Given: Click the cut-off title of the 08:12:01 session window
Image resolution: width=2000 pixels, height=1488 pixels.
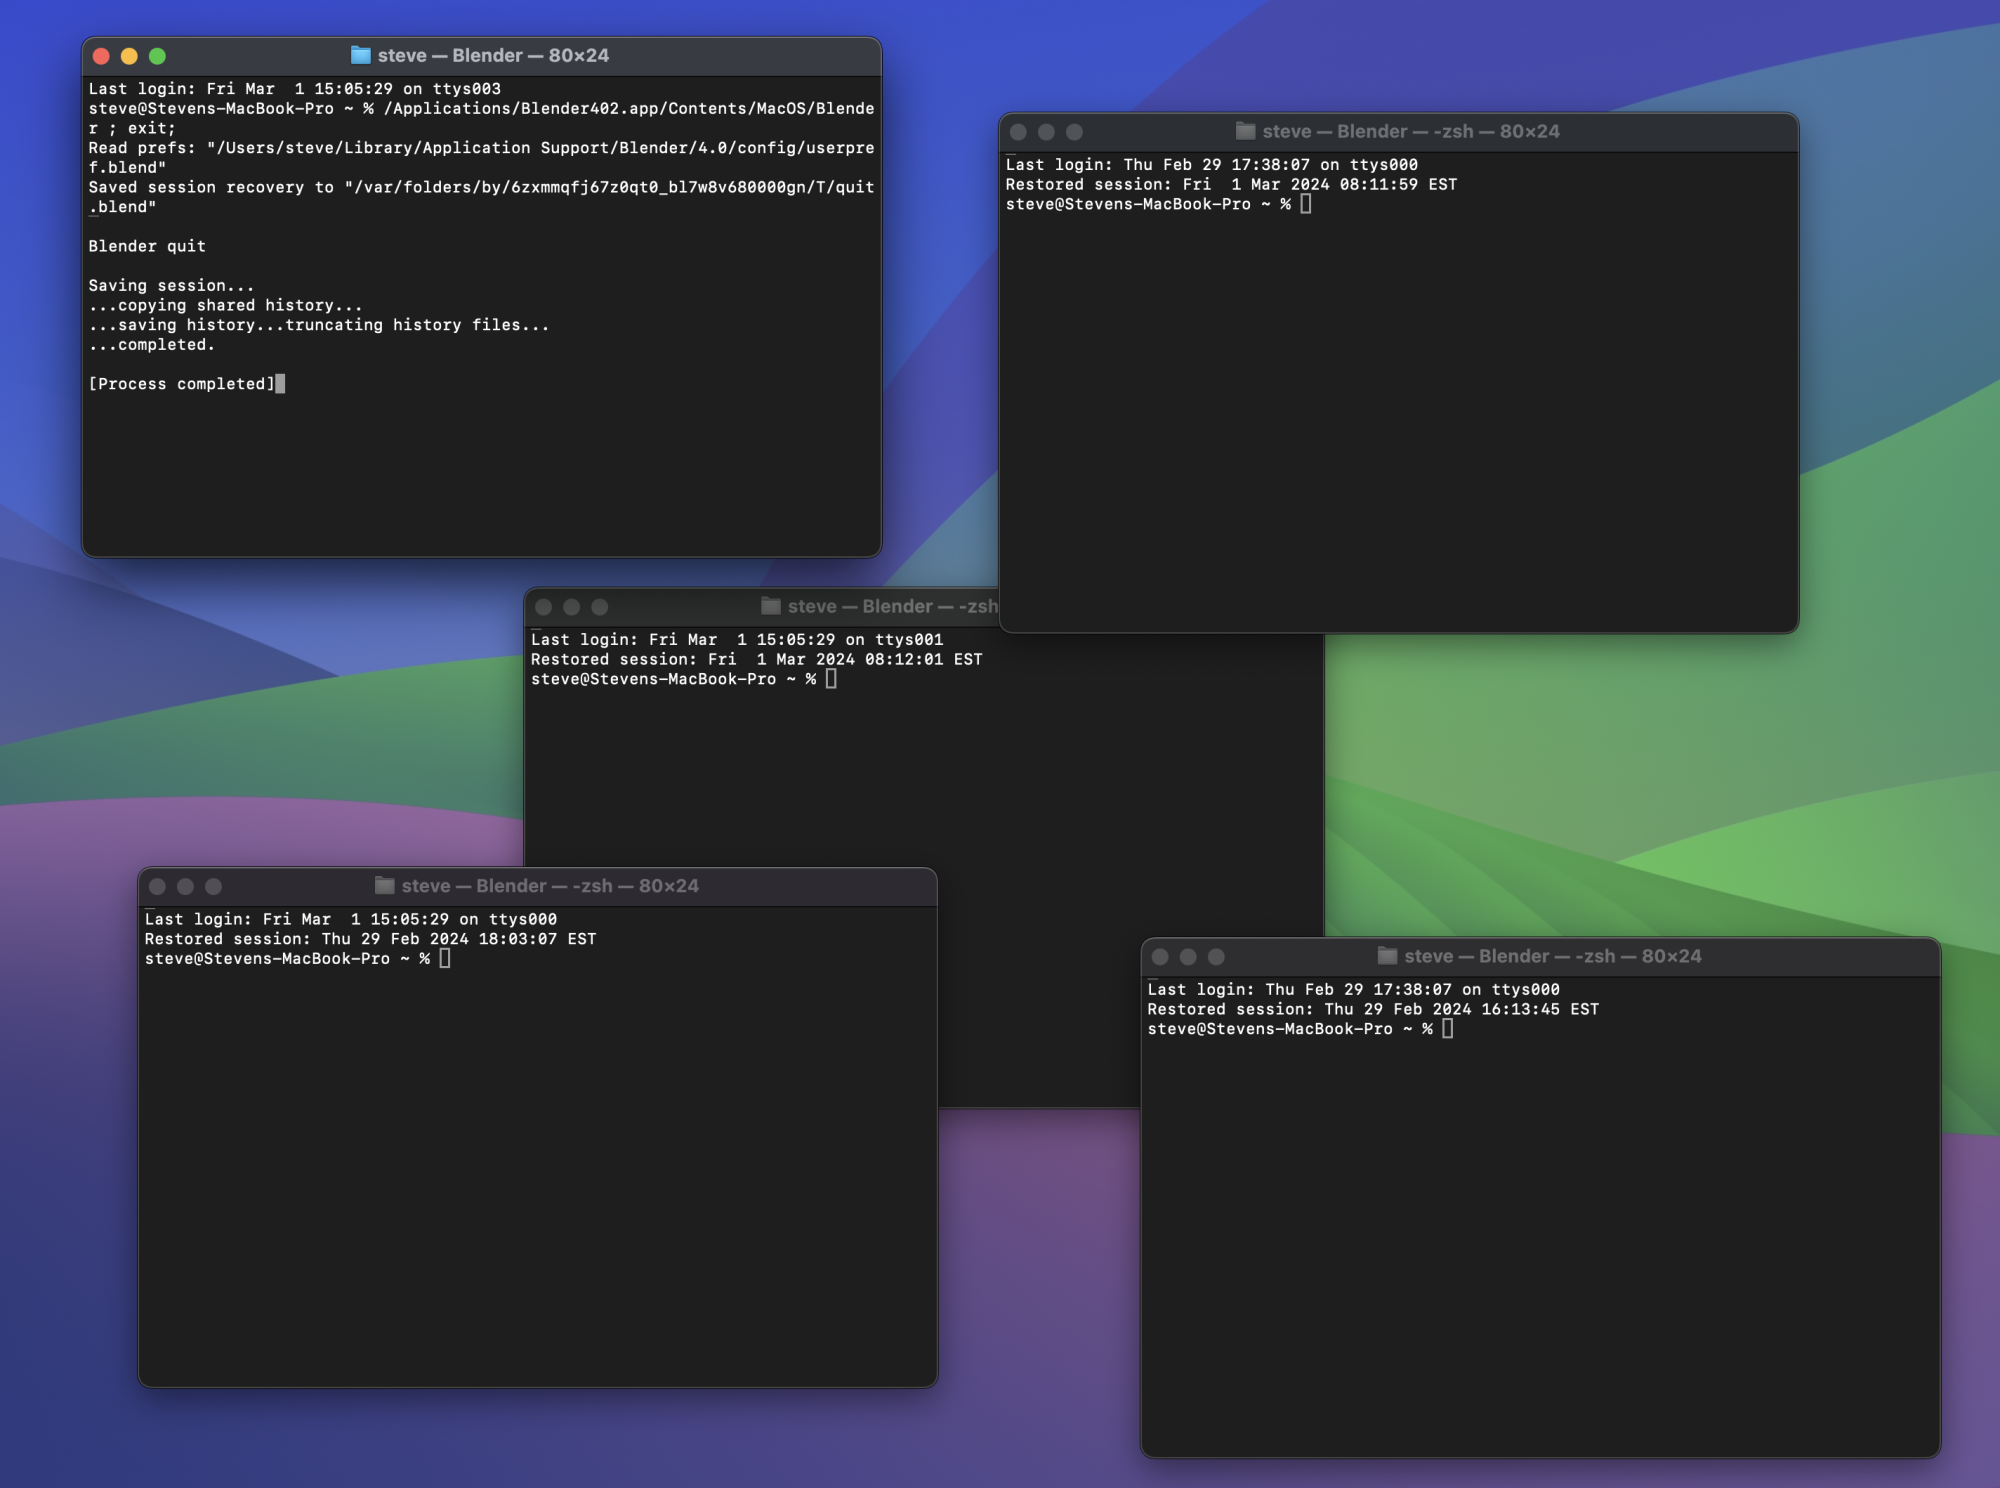Looking at the screenshot, I should [892, 606].
